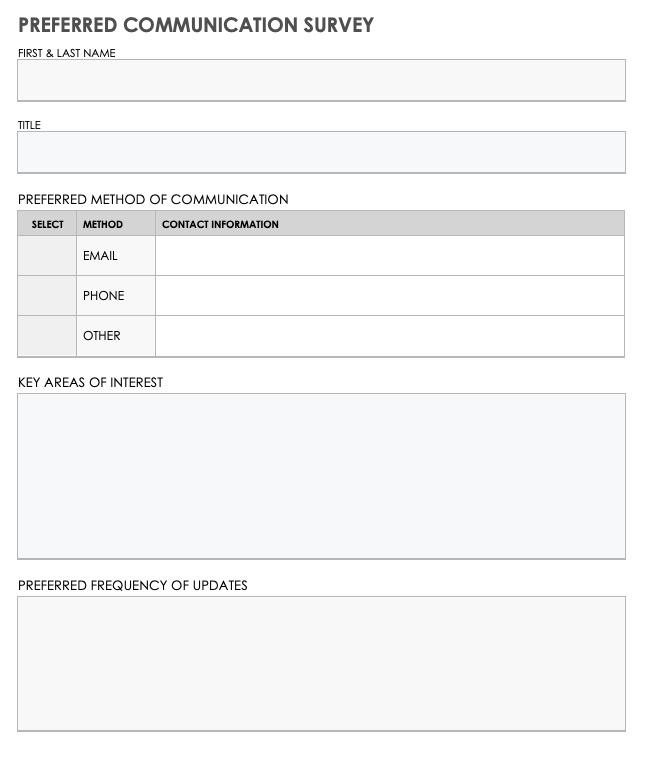Click the Preferred Communication Survey heading
The image size is (646, 762).
pyautogui.click(x=196, y=25)
